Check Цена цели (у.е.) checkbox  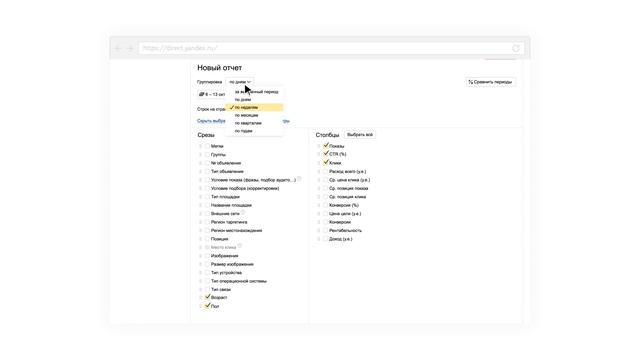coord(325,213)
